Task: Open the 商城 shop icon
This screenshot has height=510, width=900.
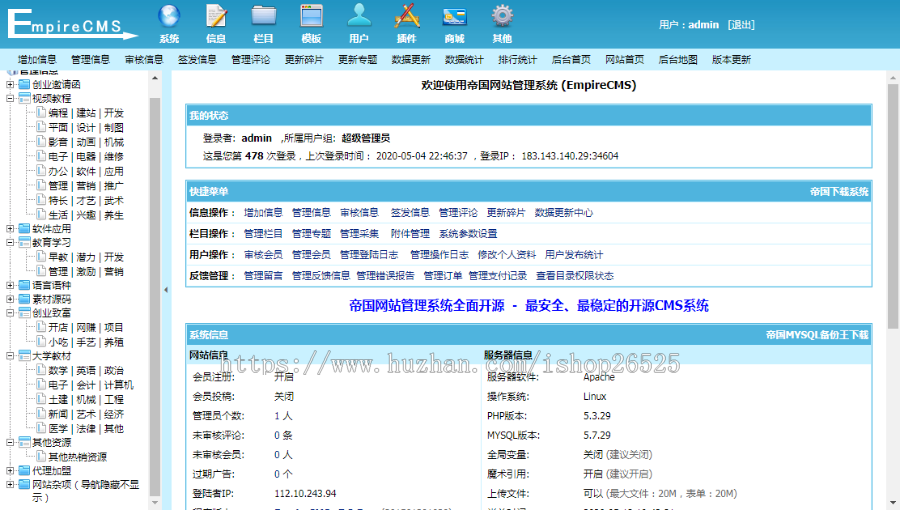Action: 454,17
